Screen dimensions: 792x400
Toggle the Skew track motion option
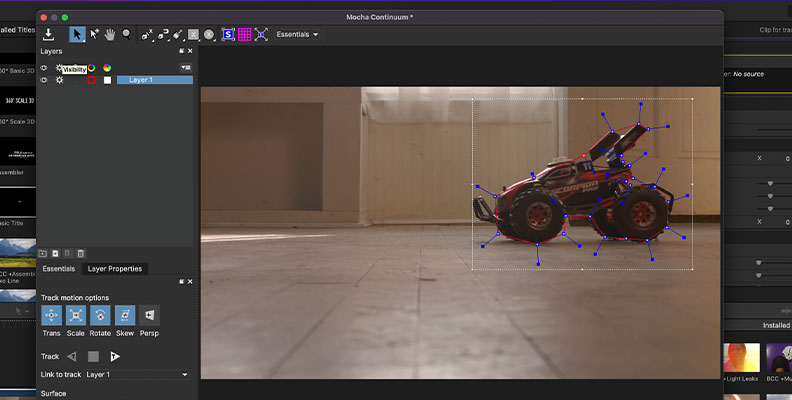coord(125,315)
